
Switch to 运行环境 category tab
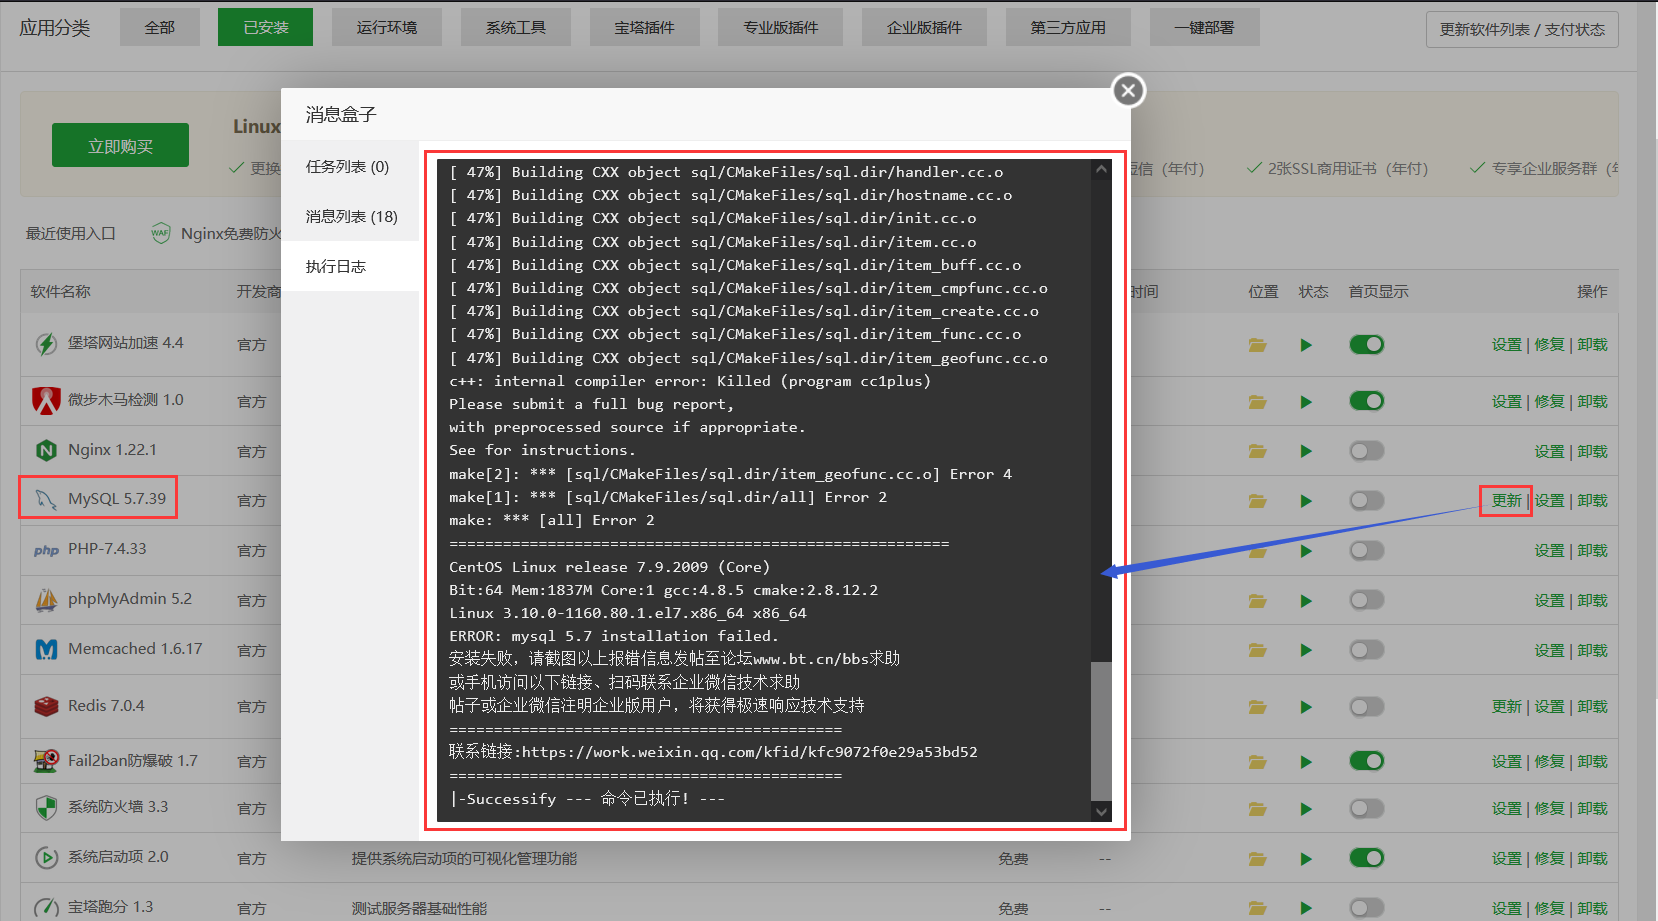(387, 28)
